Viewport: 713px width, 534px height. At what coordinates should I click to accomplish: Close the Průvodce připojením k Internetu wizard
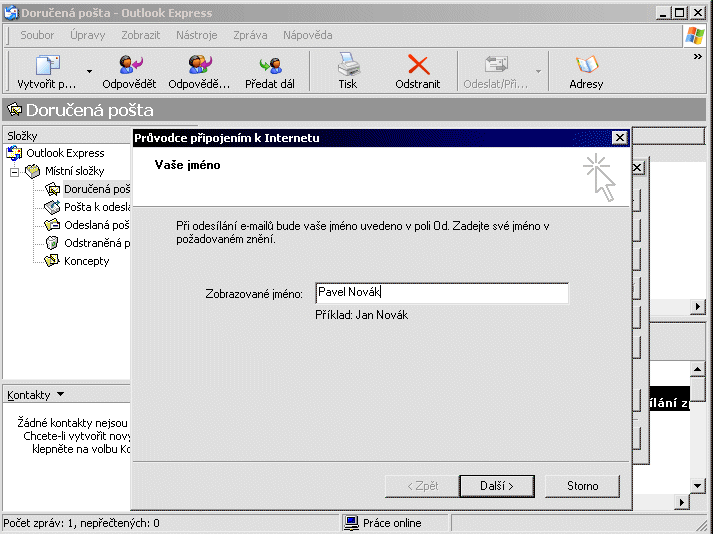coord(619,137)
